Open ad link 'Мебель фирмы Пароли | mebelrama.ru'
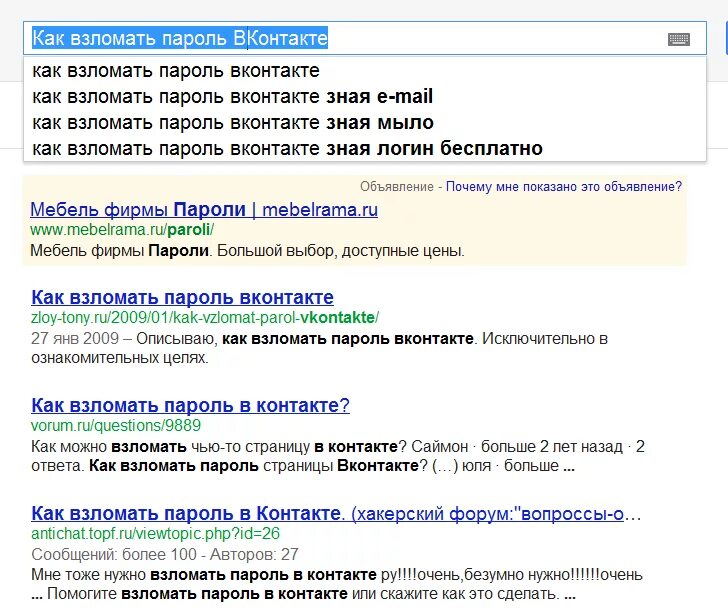 pyautogui.click(x=204, y=210)
